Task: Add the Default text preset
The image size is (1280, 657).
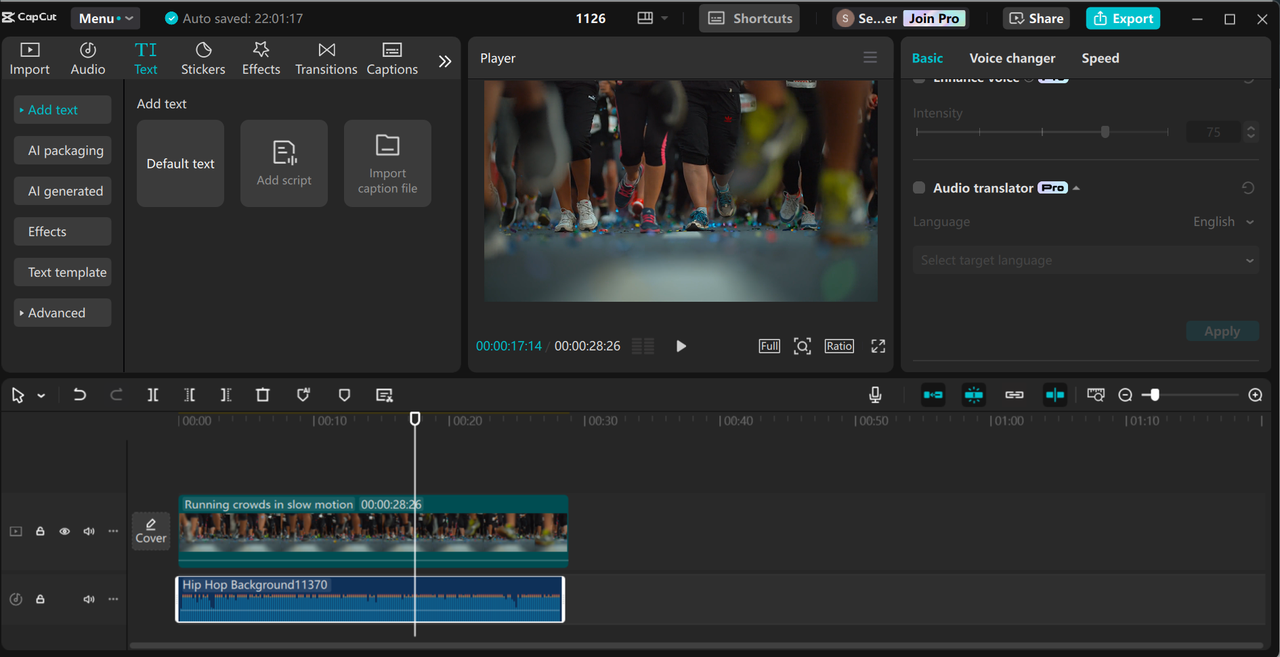Action: 180,164
